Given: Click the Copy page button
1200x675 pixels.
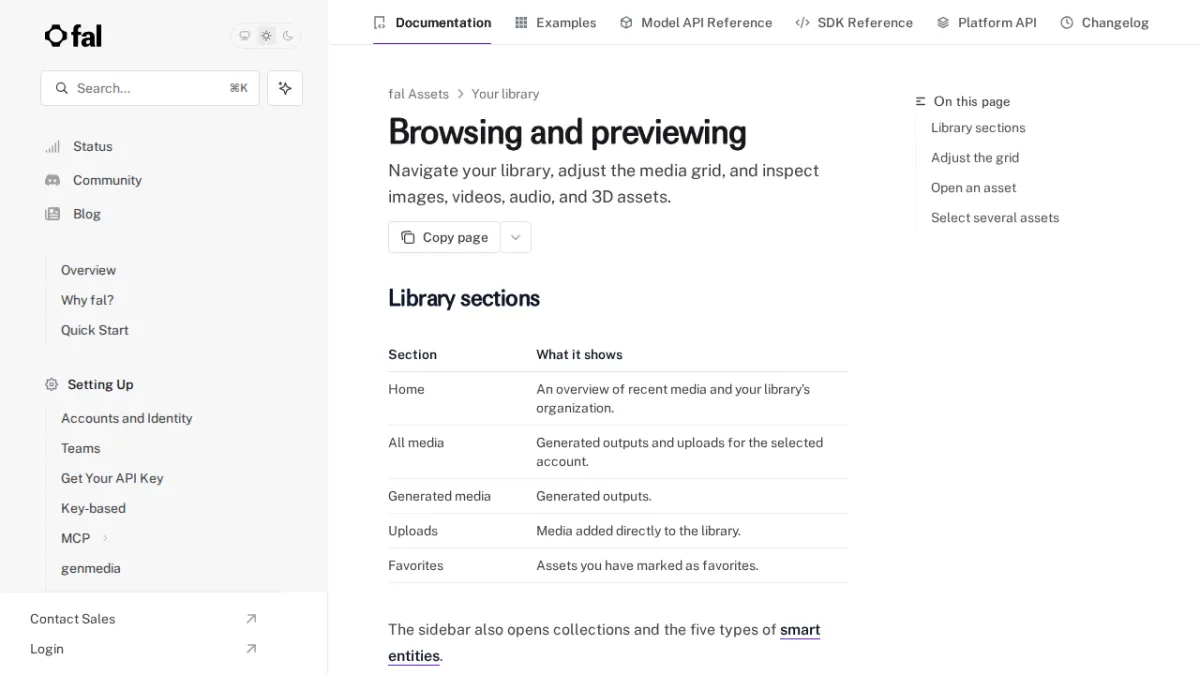Looking at the screenshot, I should click(444, 237).
